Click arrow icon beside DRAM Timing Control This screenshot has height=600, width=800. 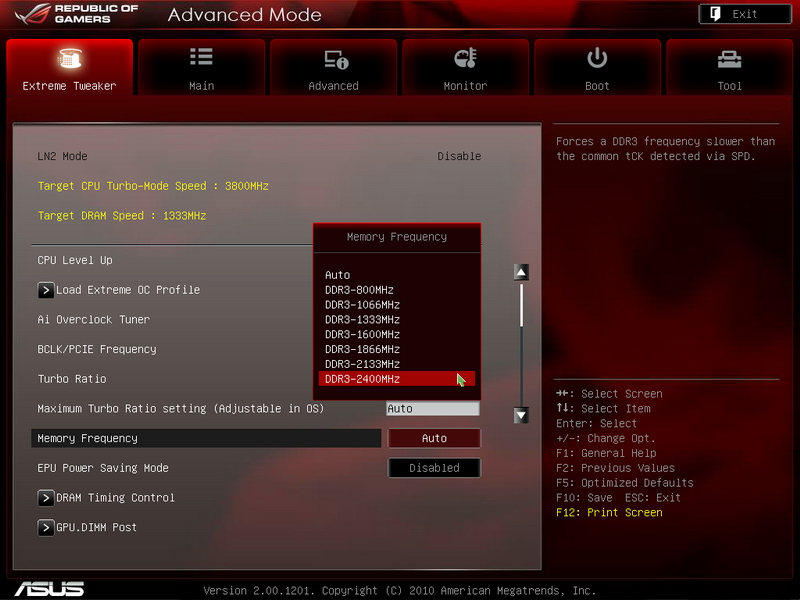click(45, 497)
